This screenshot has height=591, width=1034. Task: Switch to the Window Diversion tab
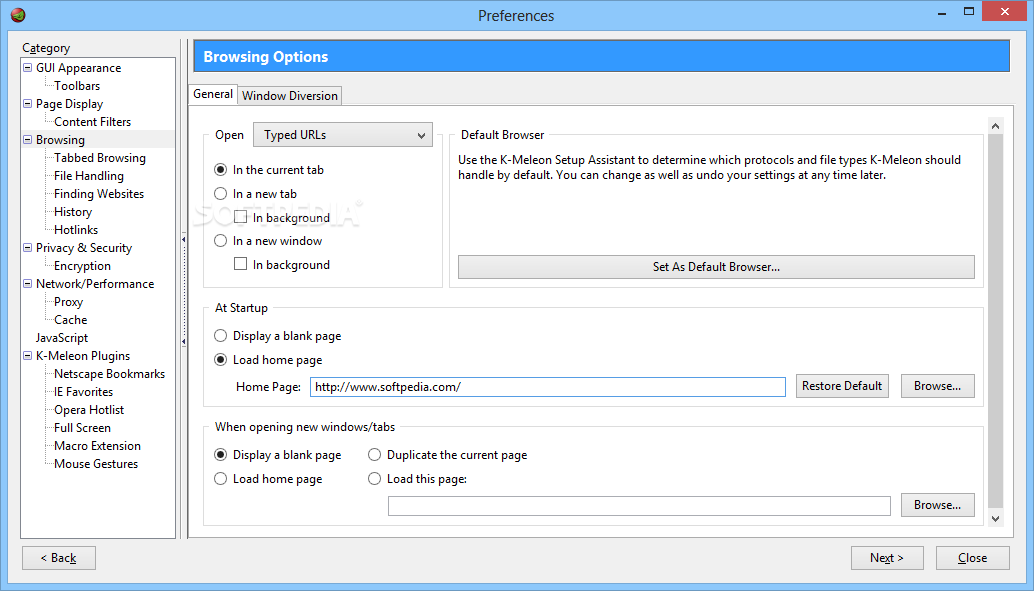point(289,96)
